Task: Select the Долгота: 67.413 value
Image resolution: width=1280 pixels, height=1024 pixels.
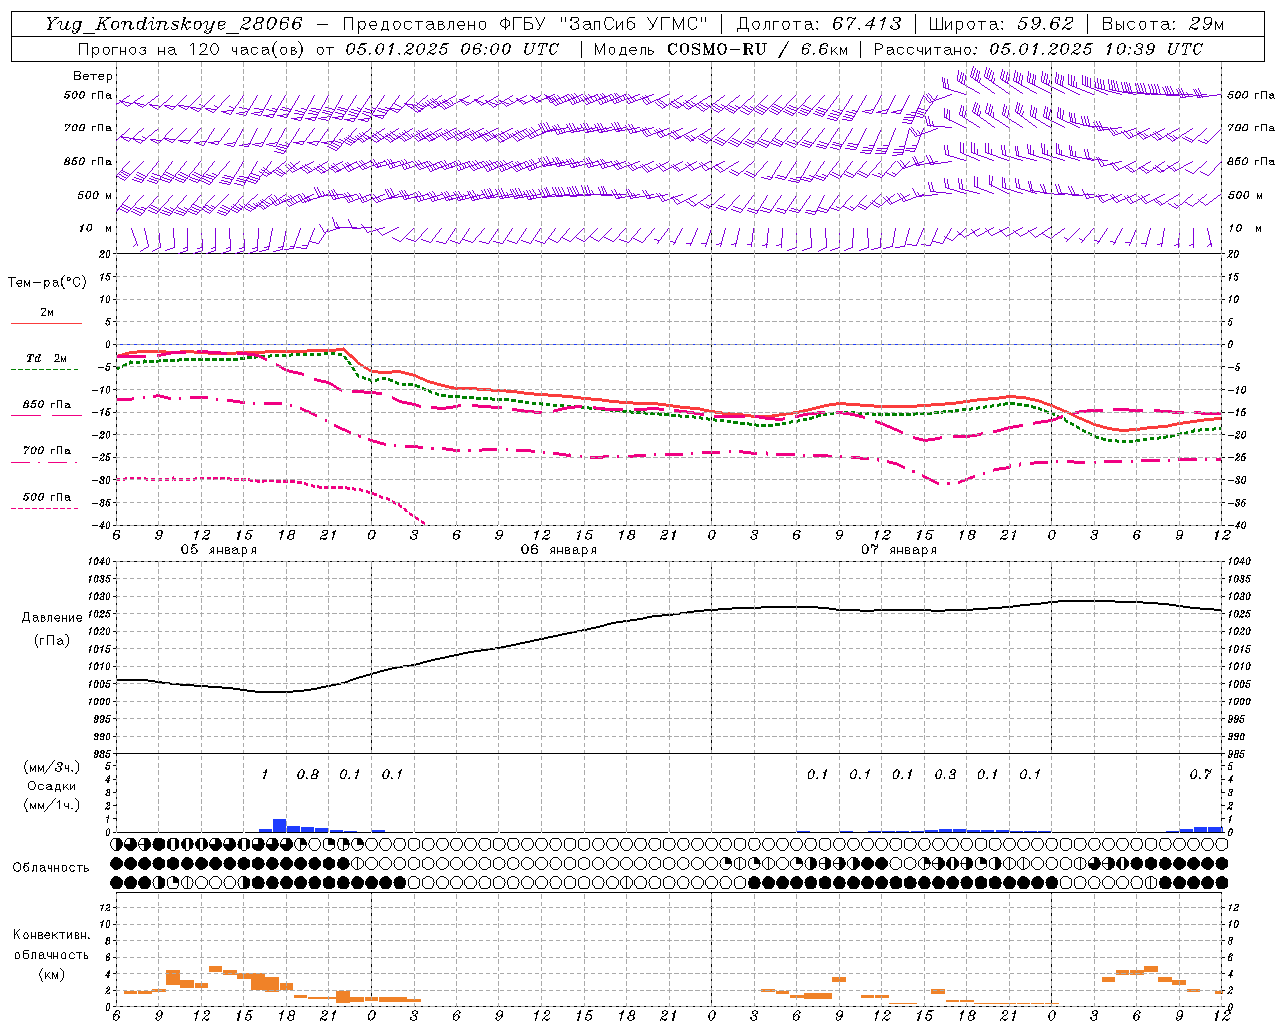Action: tap(819, 24)
